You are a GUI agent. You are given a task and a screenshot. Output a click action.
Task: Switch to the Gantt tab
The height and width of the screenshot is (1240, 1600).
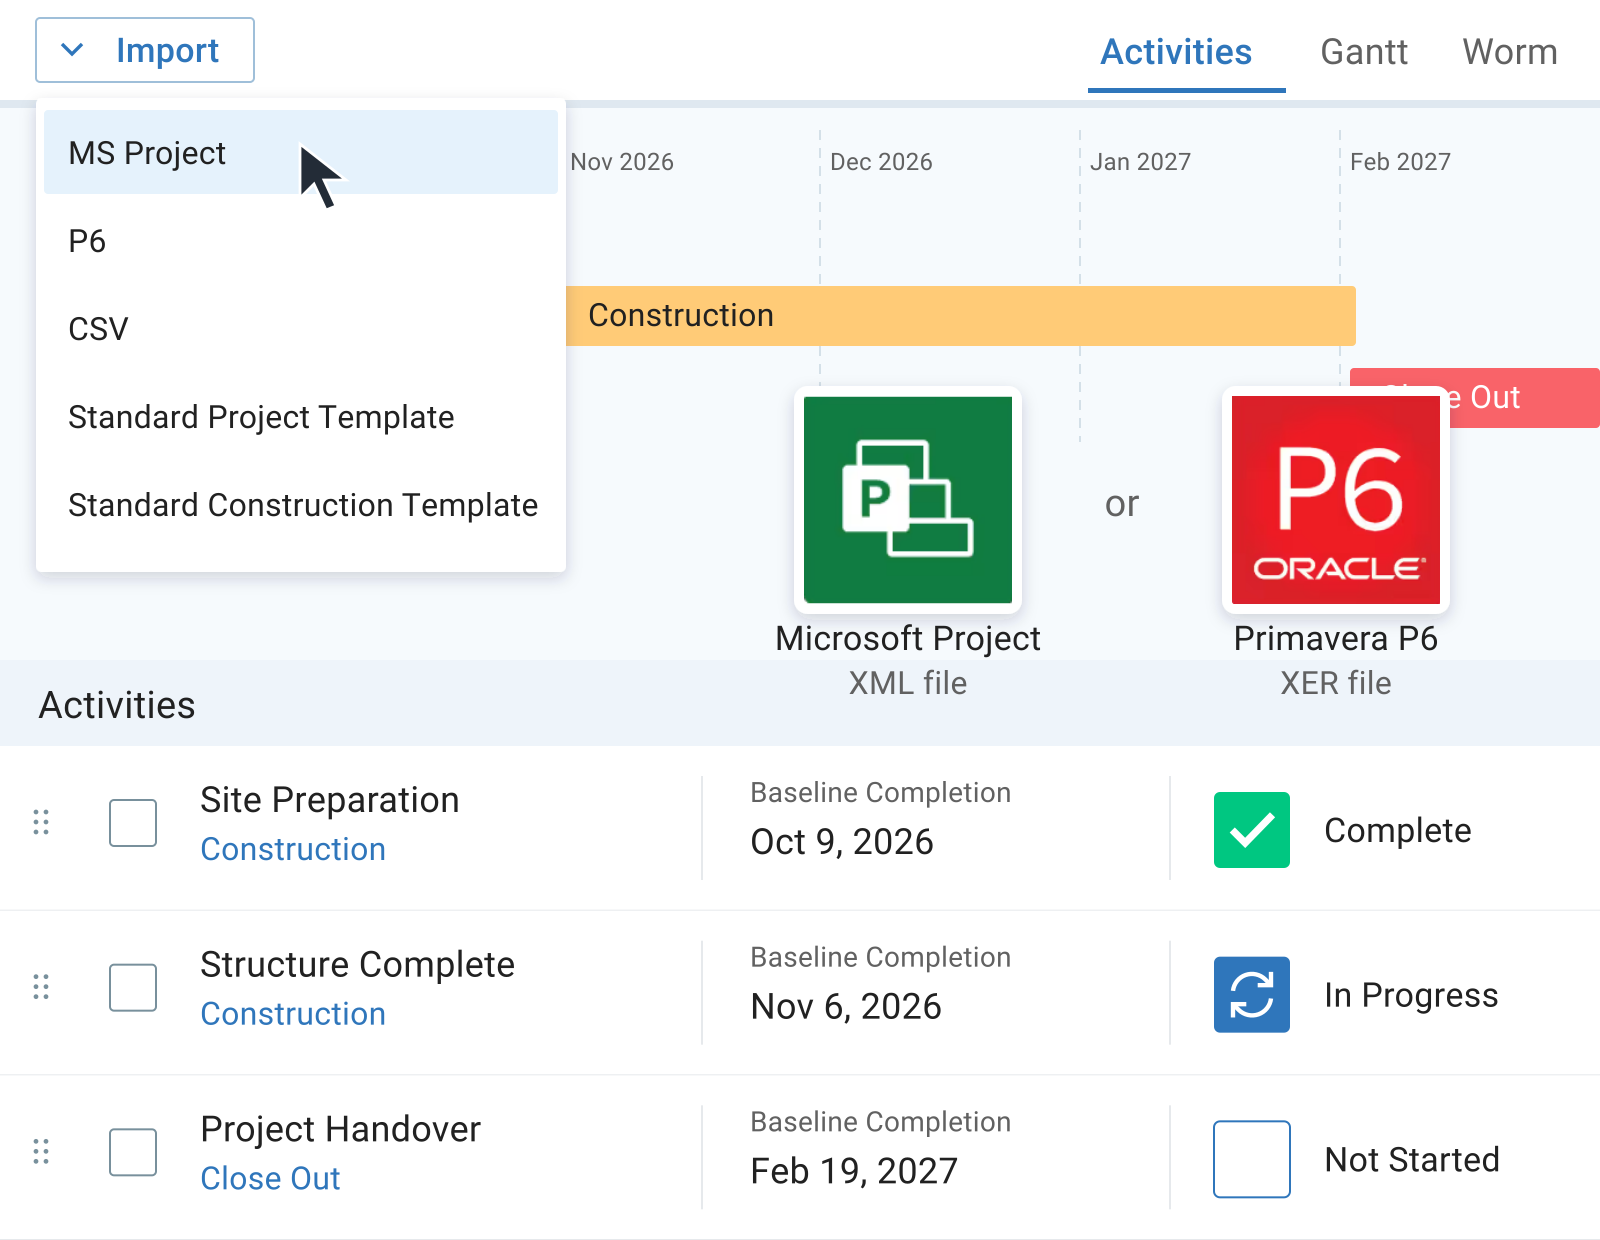[1364, 52]
